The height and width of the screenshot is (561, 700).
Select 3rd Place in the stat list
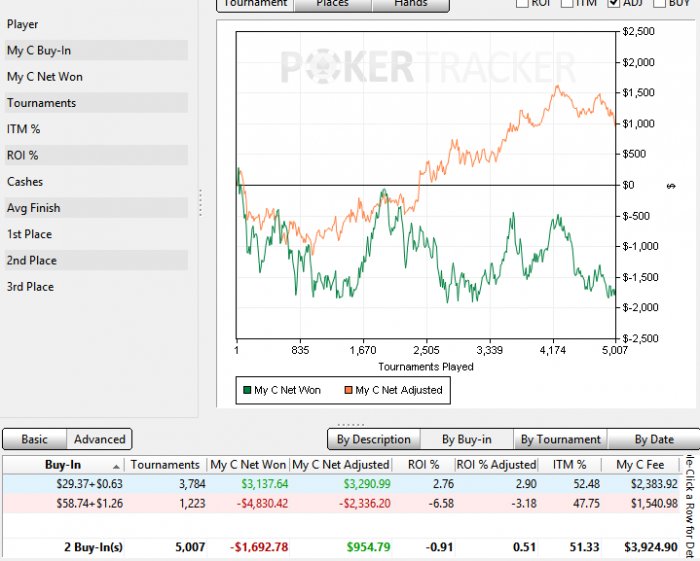96,287
